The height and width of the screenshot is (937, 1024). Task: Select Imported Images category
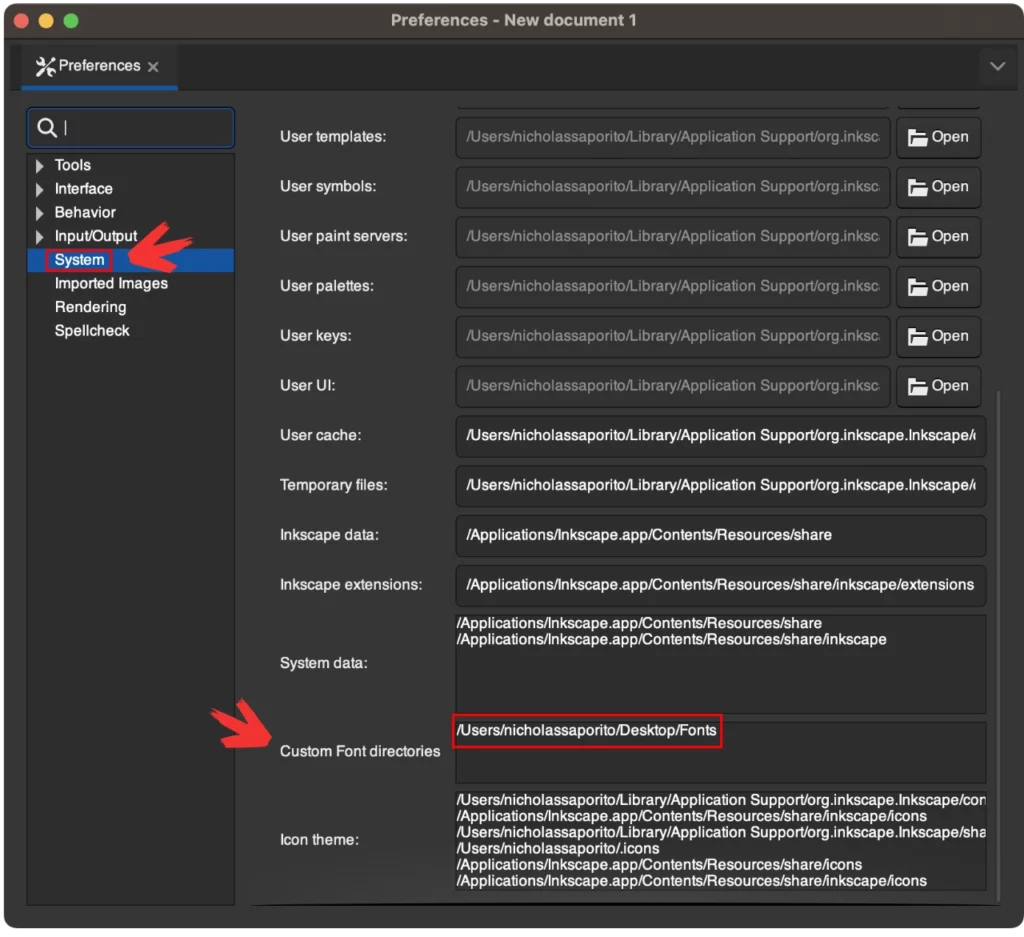111,284
